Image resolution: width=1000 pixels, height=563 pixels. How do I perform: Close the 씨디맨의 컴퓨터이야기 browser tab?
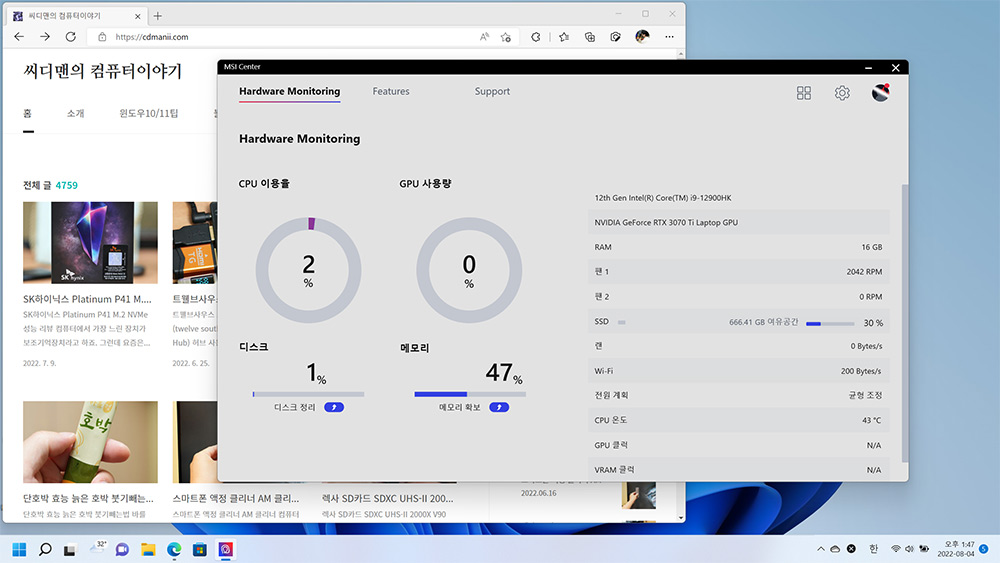pos(138,17)
